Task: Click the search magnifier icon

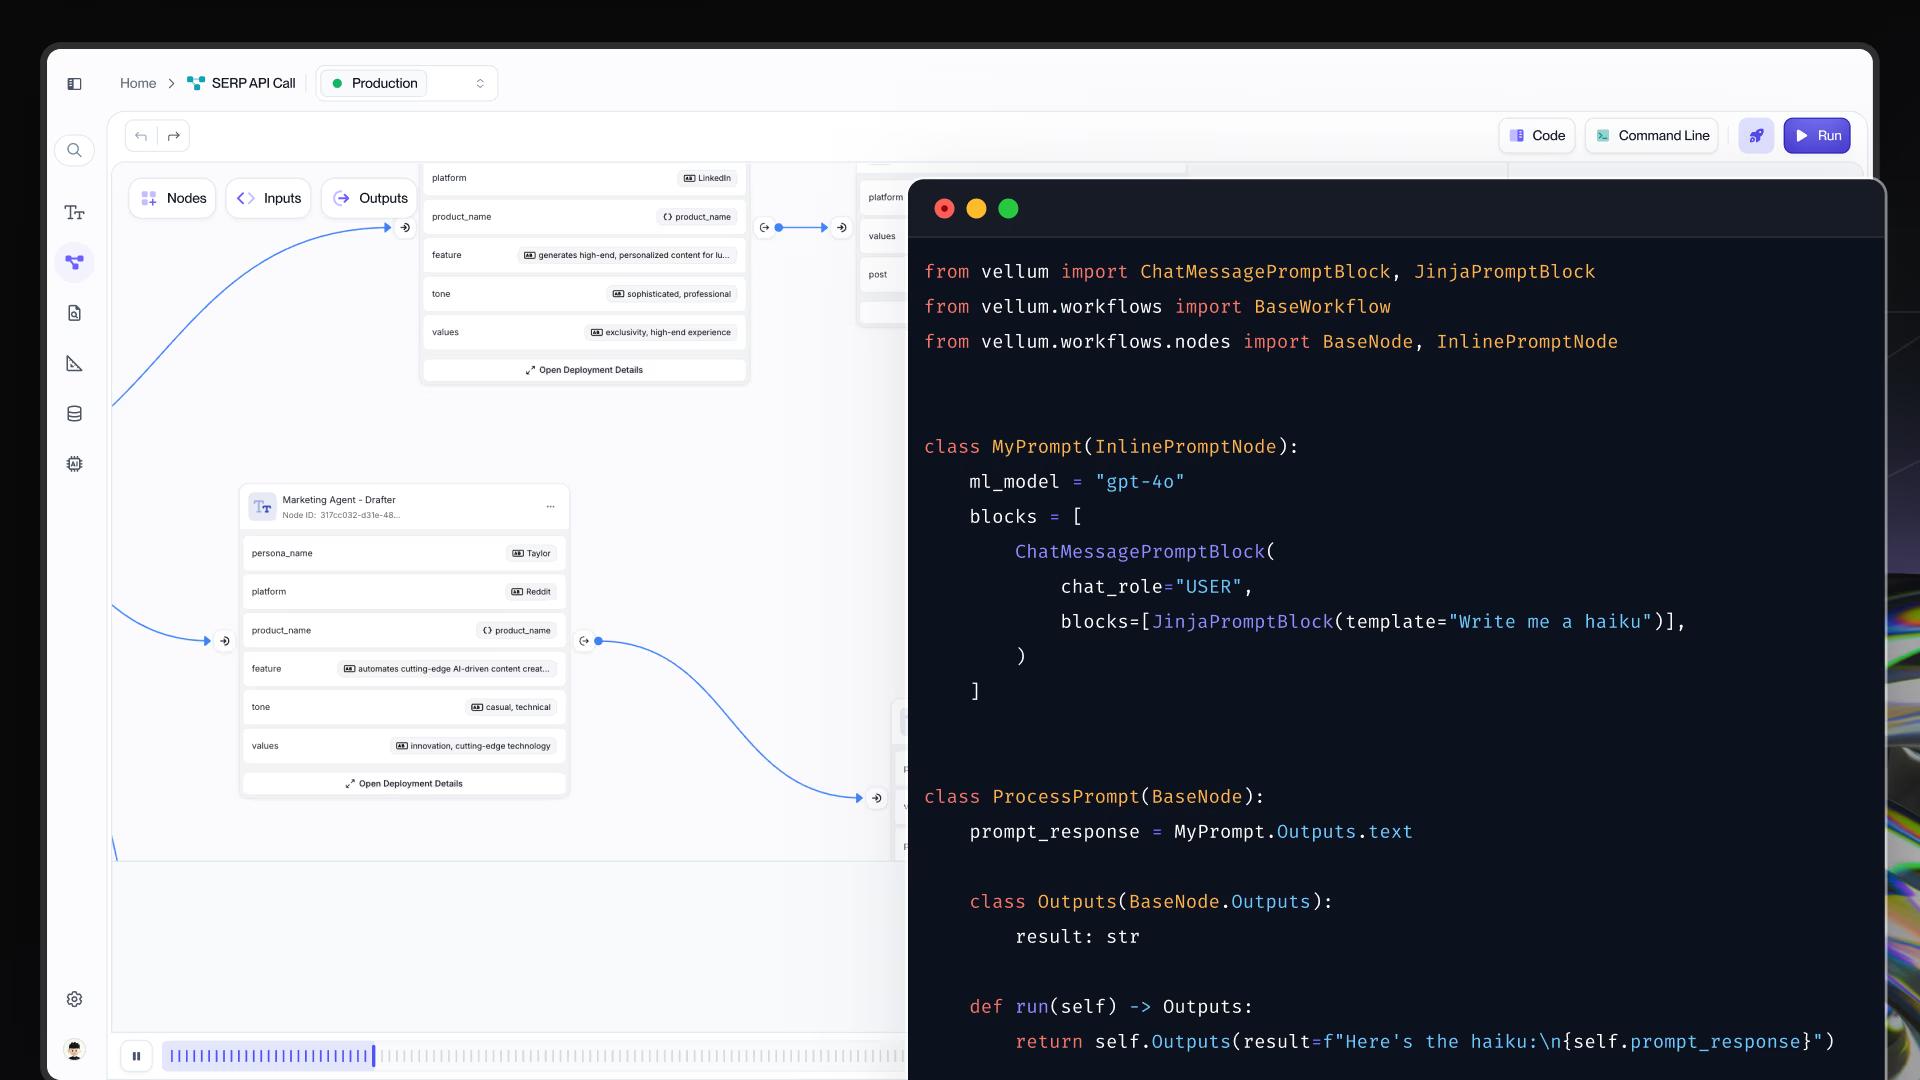Action: pos(74,150)
